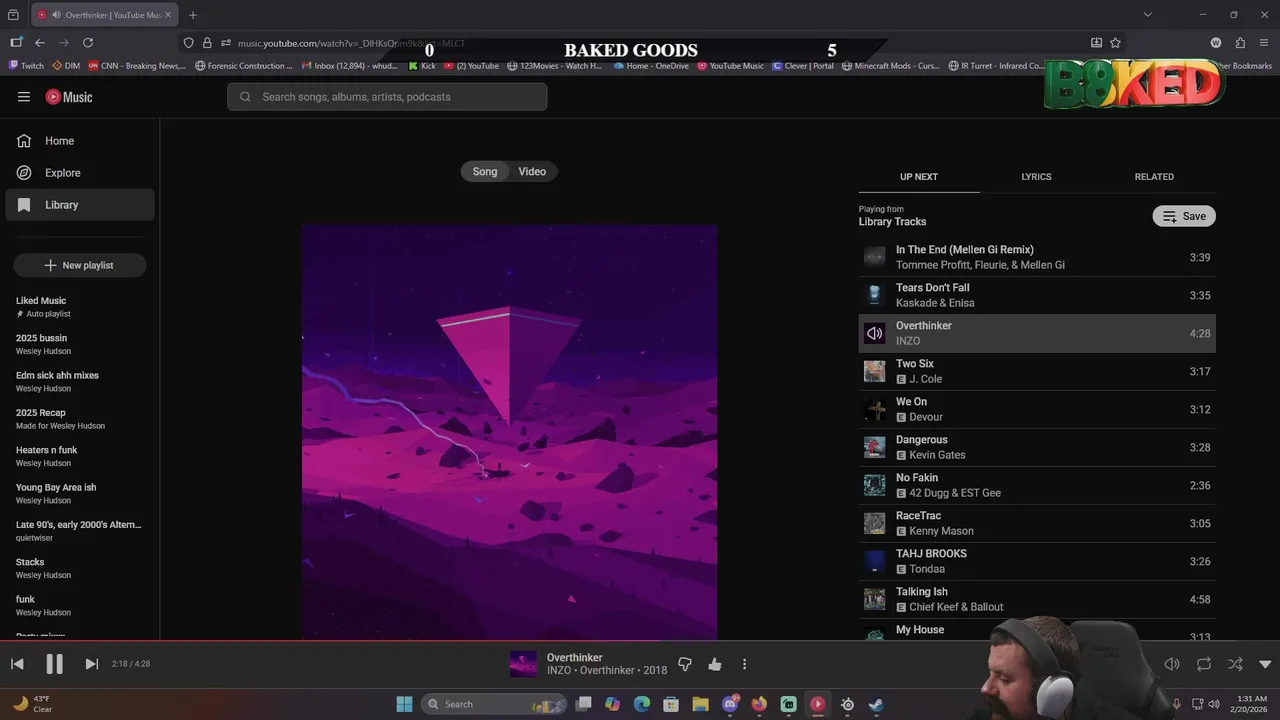The height and width of the screenshot is (720, 1280).
Task: Skip to the next track
Action: pos(91,664)
